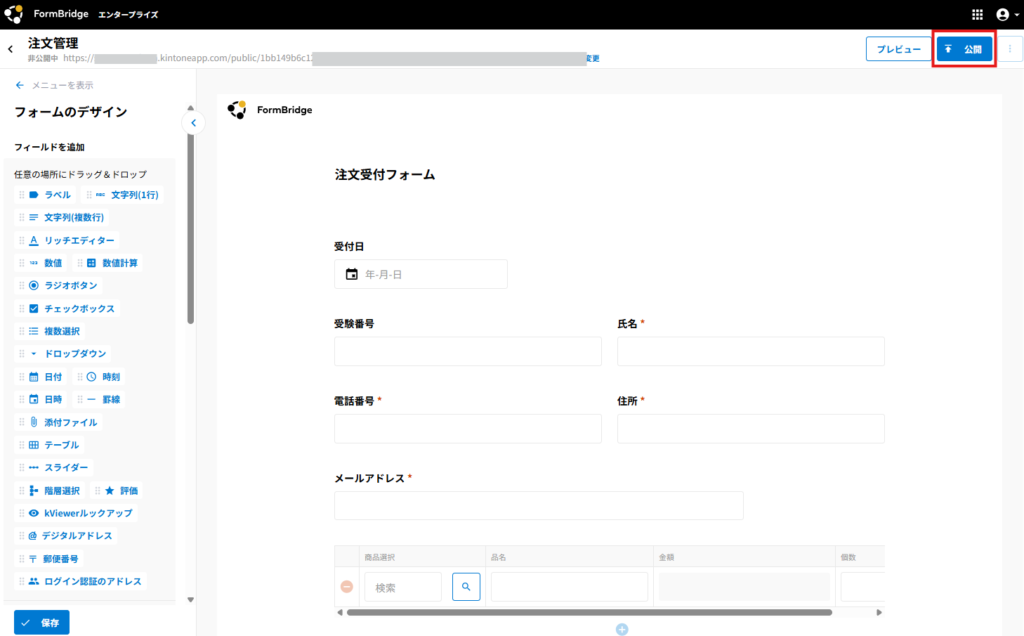Select the スライダー field item
This screenshot has width=1024, height=636.
coord(58,467)
